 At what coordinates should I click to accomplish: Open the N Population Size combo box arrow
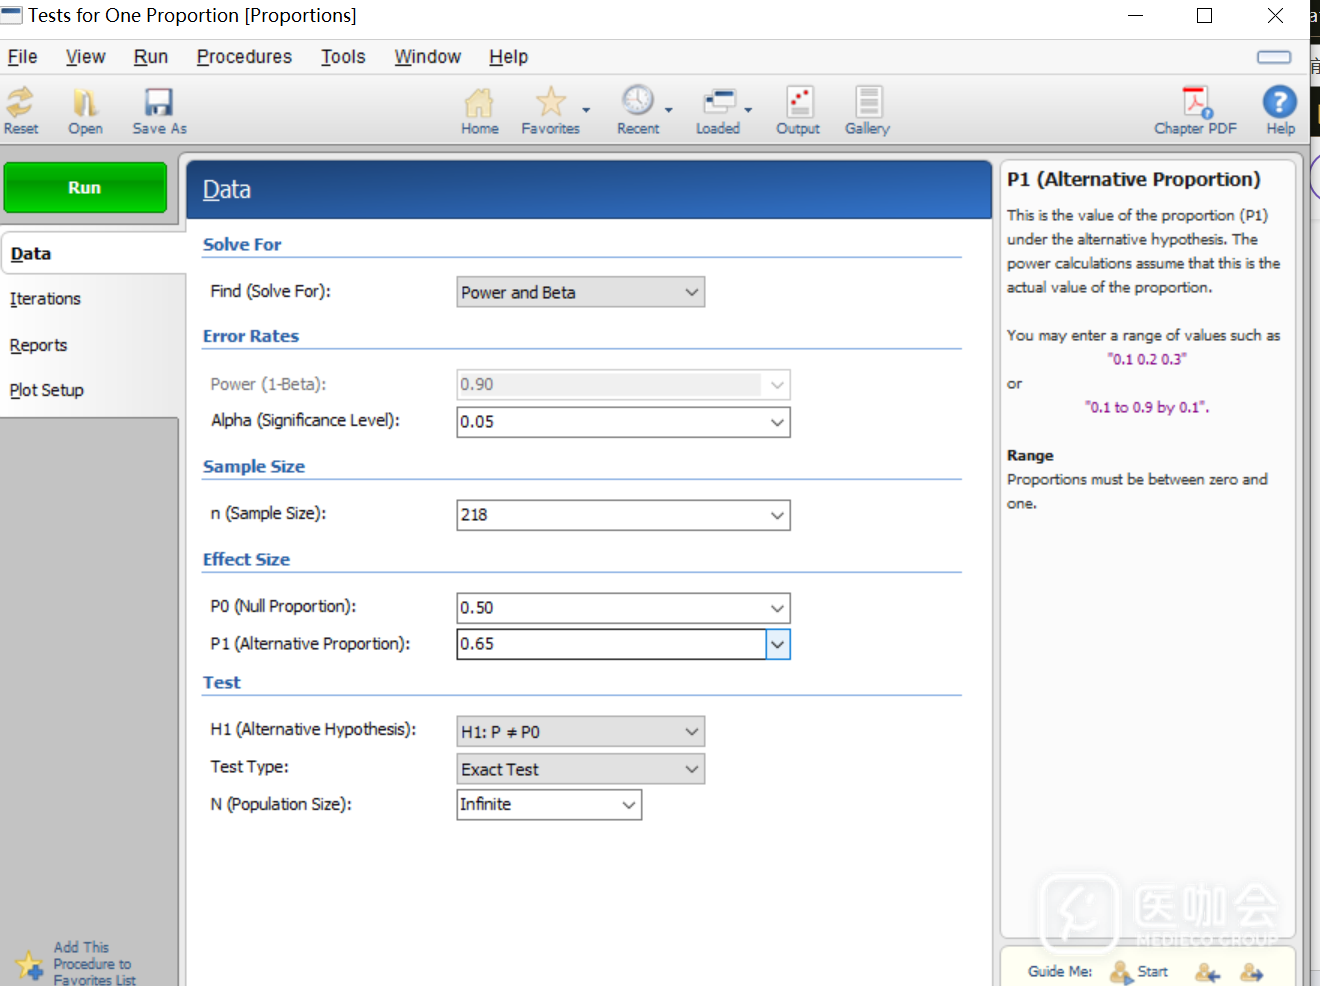coord(629,805)
